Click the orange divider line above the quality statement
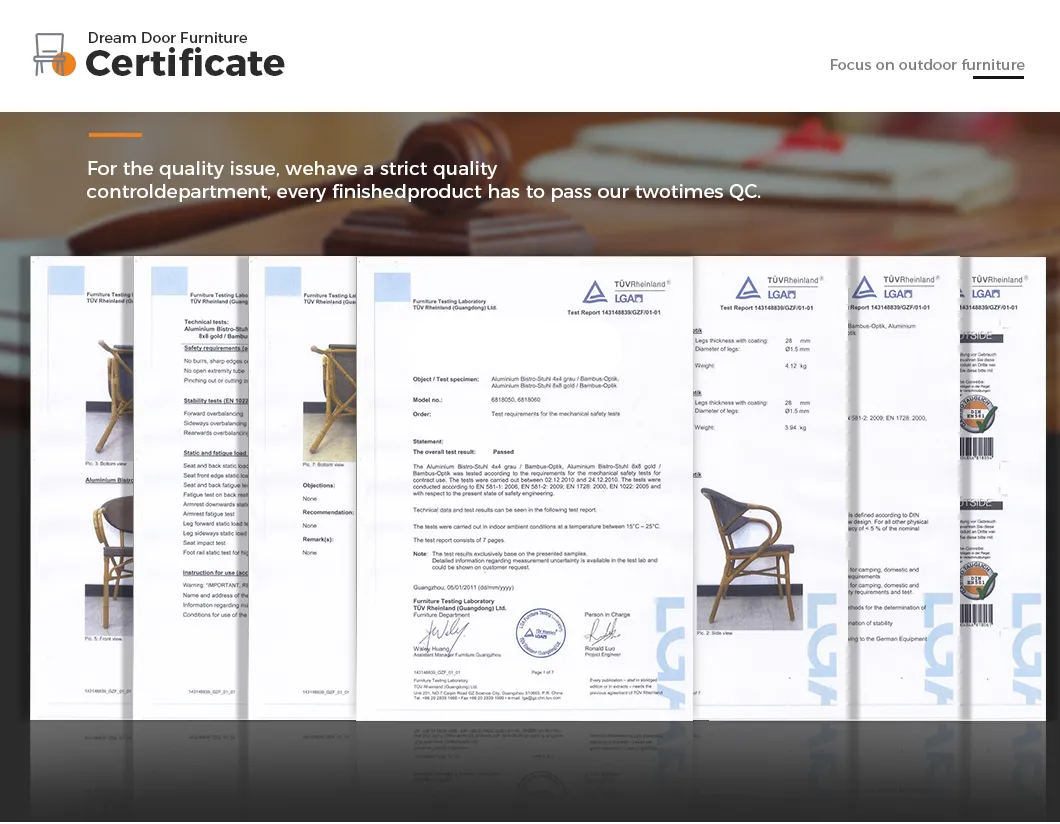This screenshot has height=824, width=1060. click(x=113, y=133)
